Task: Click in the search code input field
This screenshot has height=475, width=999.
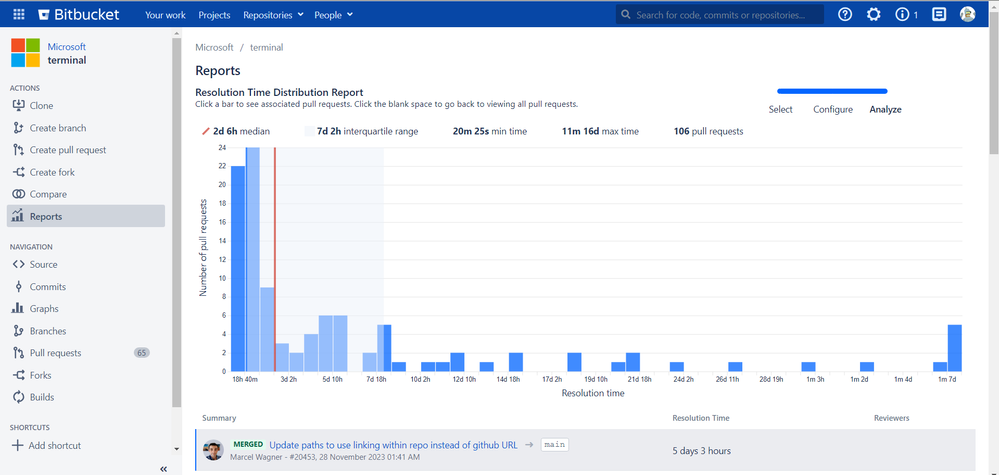Action: [x=719, y=15]
